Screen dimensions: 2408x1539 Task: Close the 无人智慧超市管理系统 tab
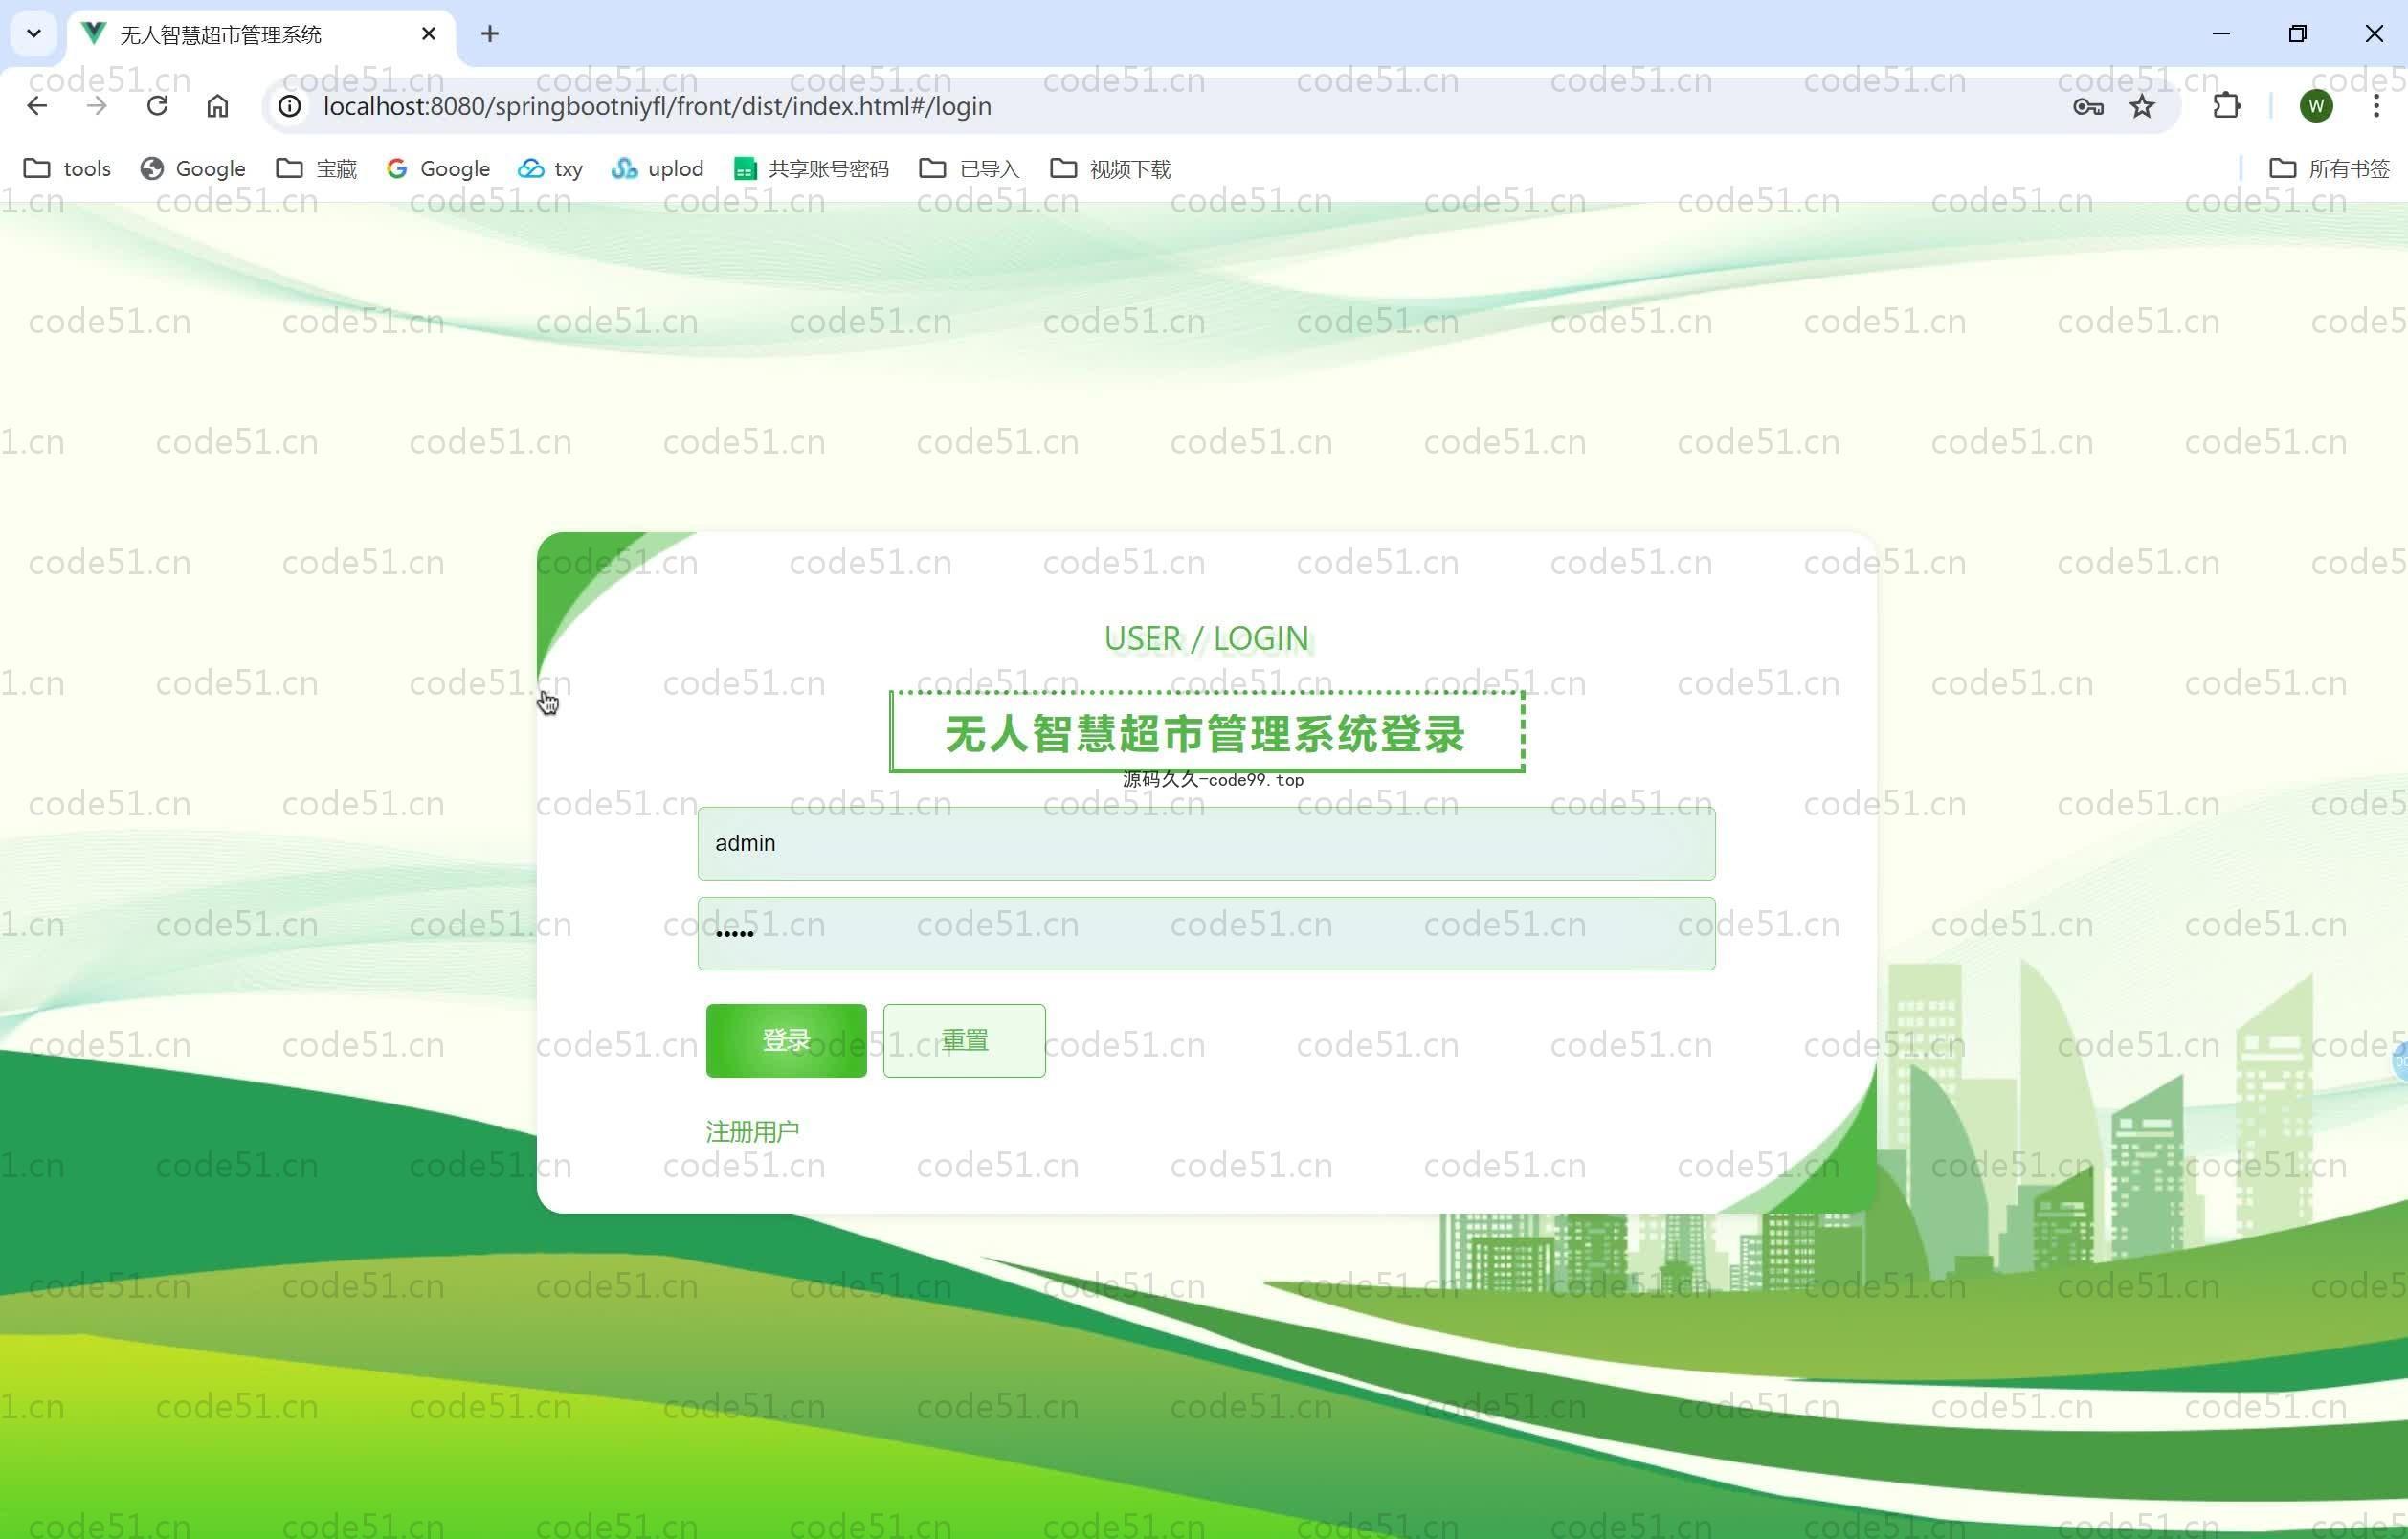point(429,34)
